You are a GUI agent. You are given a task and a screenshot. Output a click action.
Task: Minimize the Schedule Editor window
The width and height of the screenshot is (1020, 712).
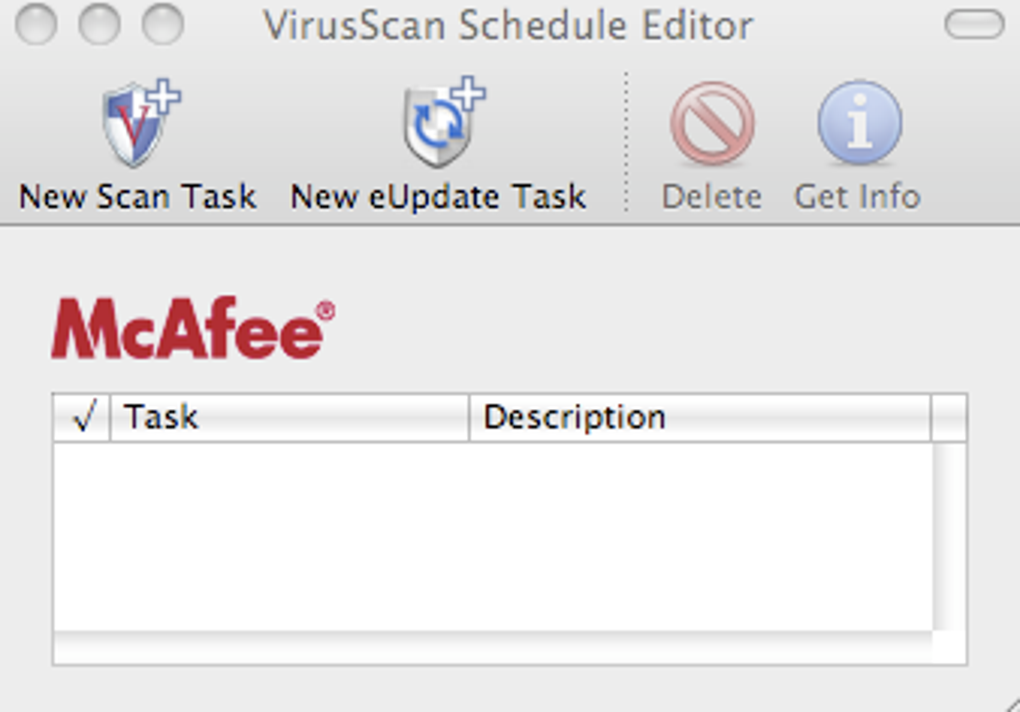pyautogui.click(x=99, y=25)
